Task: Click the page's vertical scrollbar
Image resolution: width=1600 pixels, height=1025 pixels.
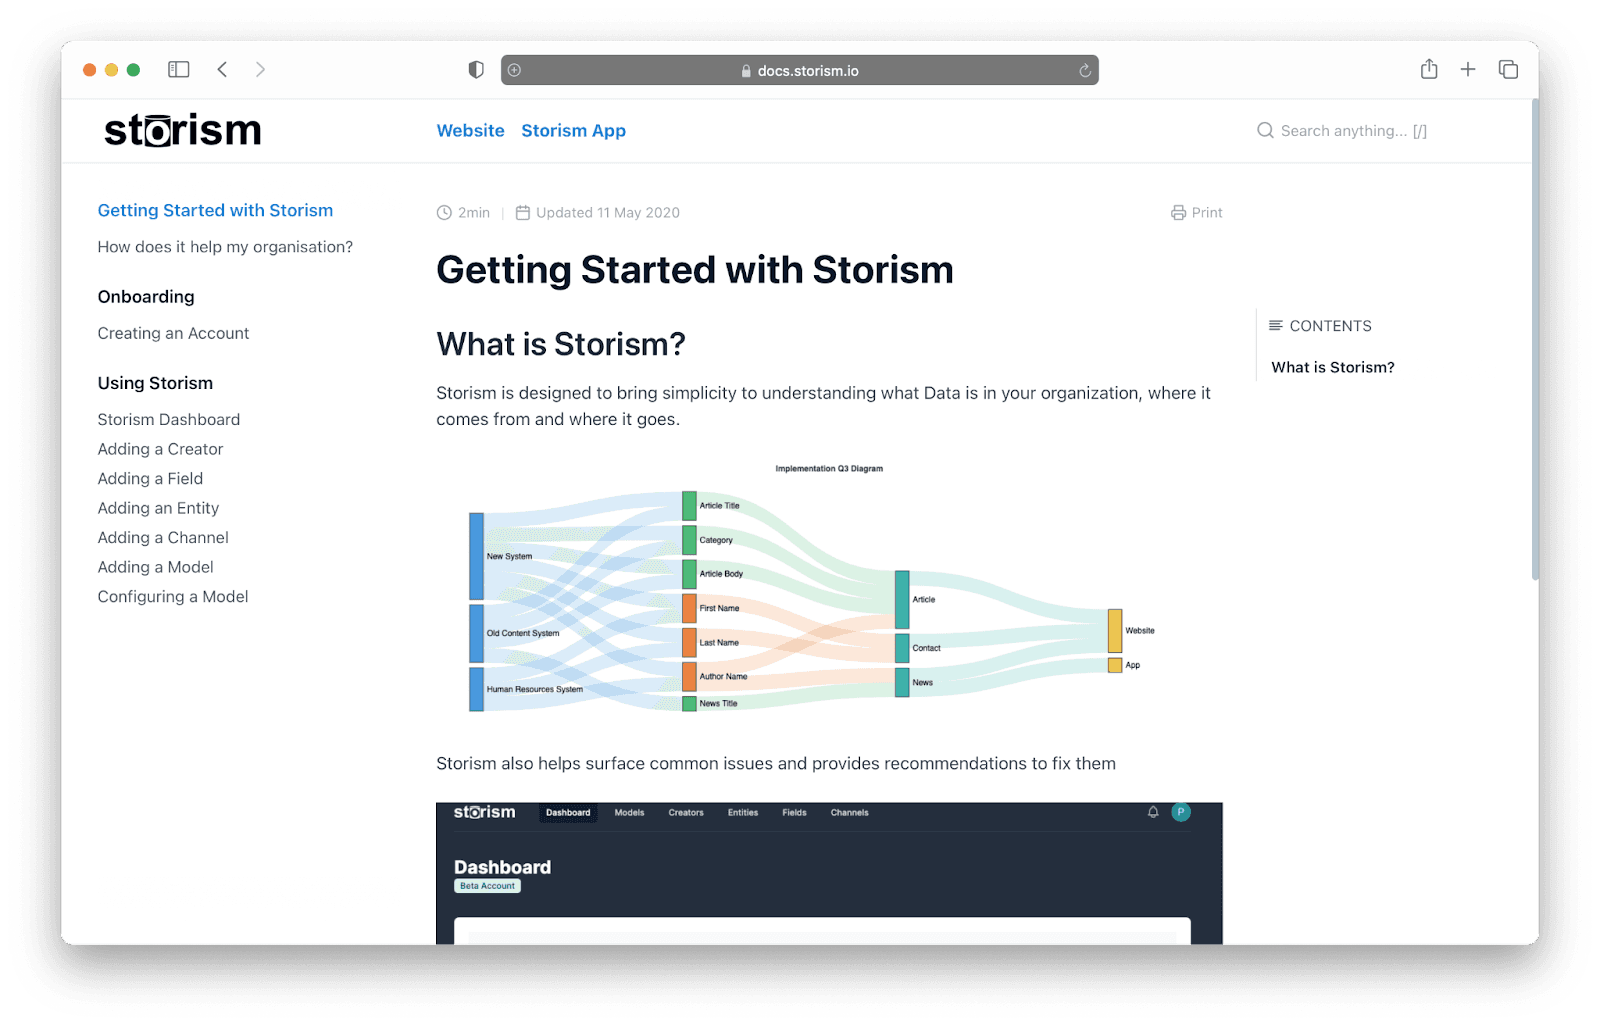Action: coord(1534,340)
